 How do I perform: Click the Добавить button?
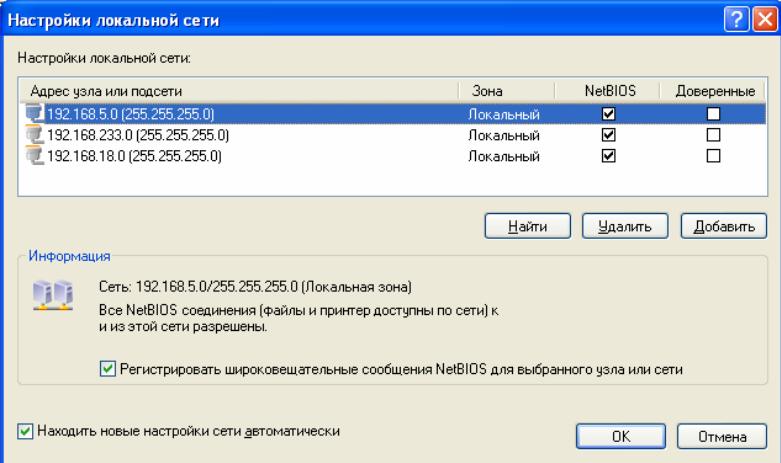(724, 227)
